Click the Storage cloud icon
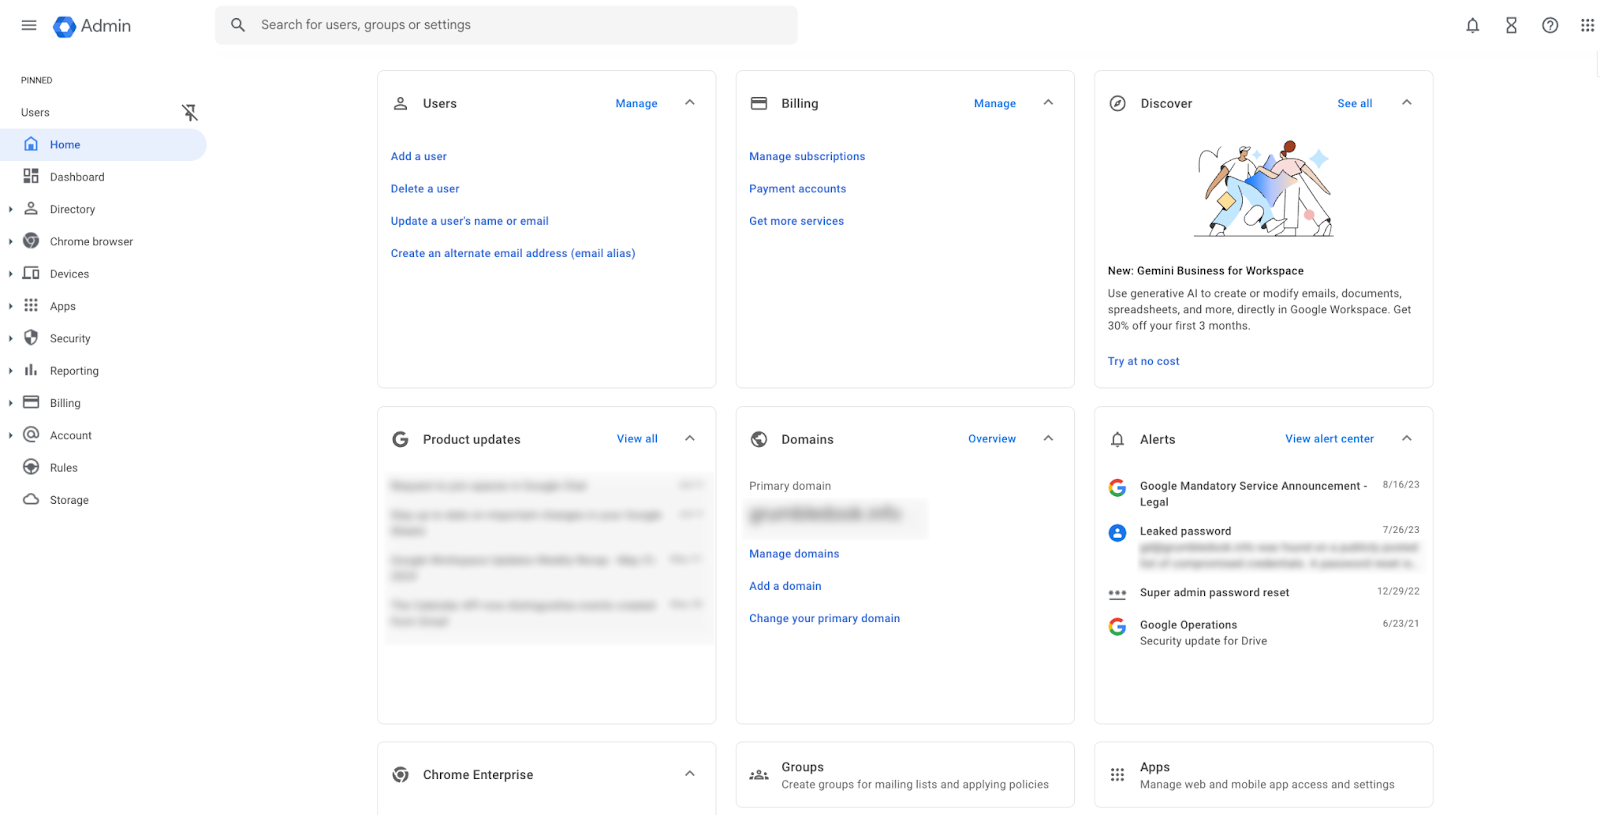Image resolution: width=1600 pixels, height=815 pixels. point(31,500)
